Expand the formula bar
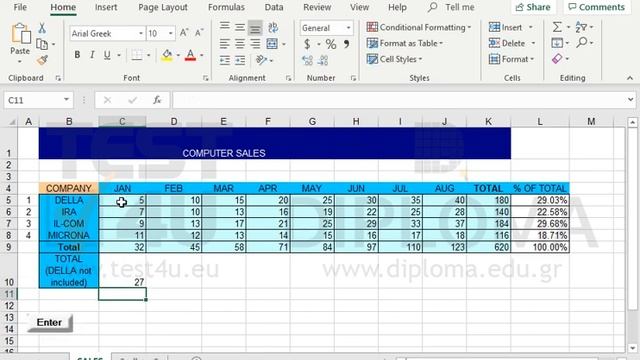 (x=630, y=100)
